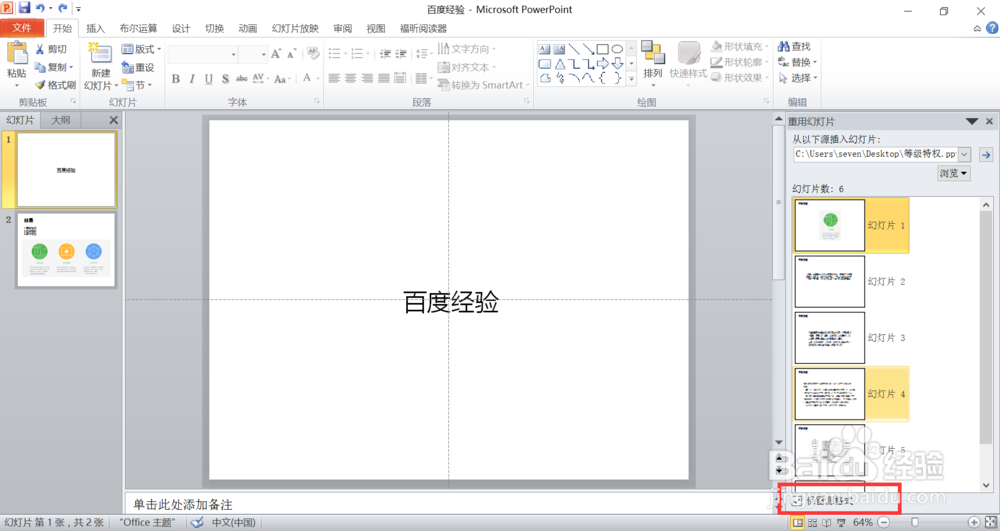Click the Copy (复制) command
Screen dimensions: 1000x531
coord(54,67)
